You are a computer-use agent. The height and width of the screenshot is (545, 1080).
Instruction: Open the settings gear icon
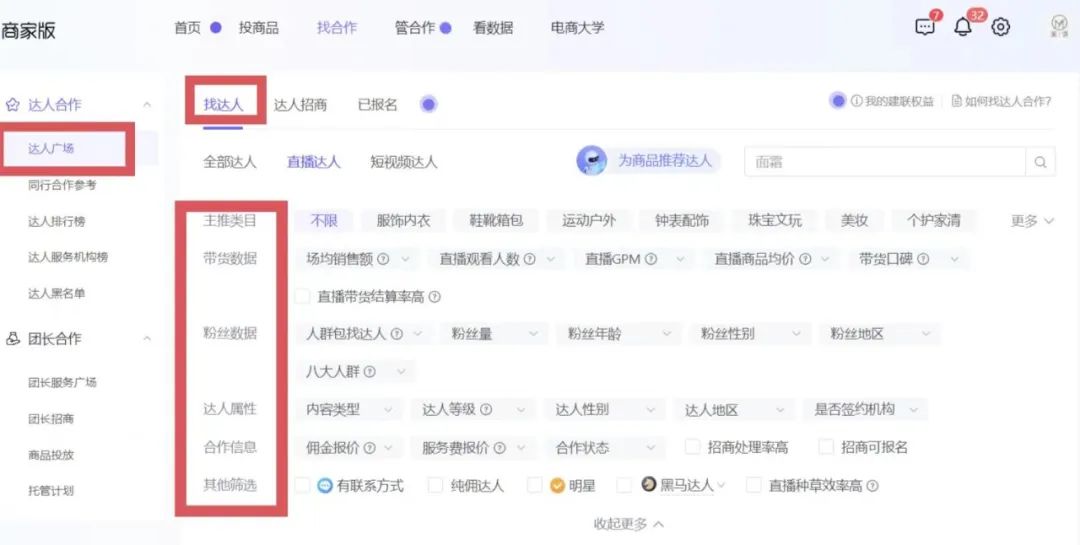point(1000,28)
